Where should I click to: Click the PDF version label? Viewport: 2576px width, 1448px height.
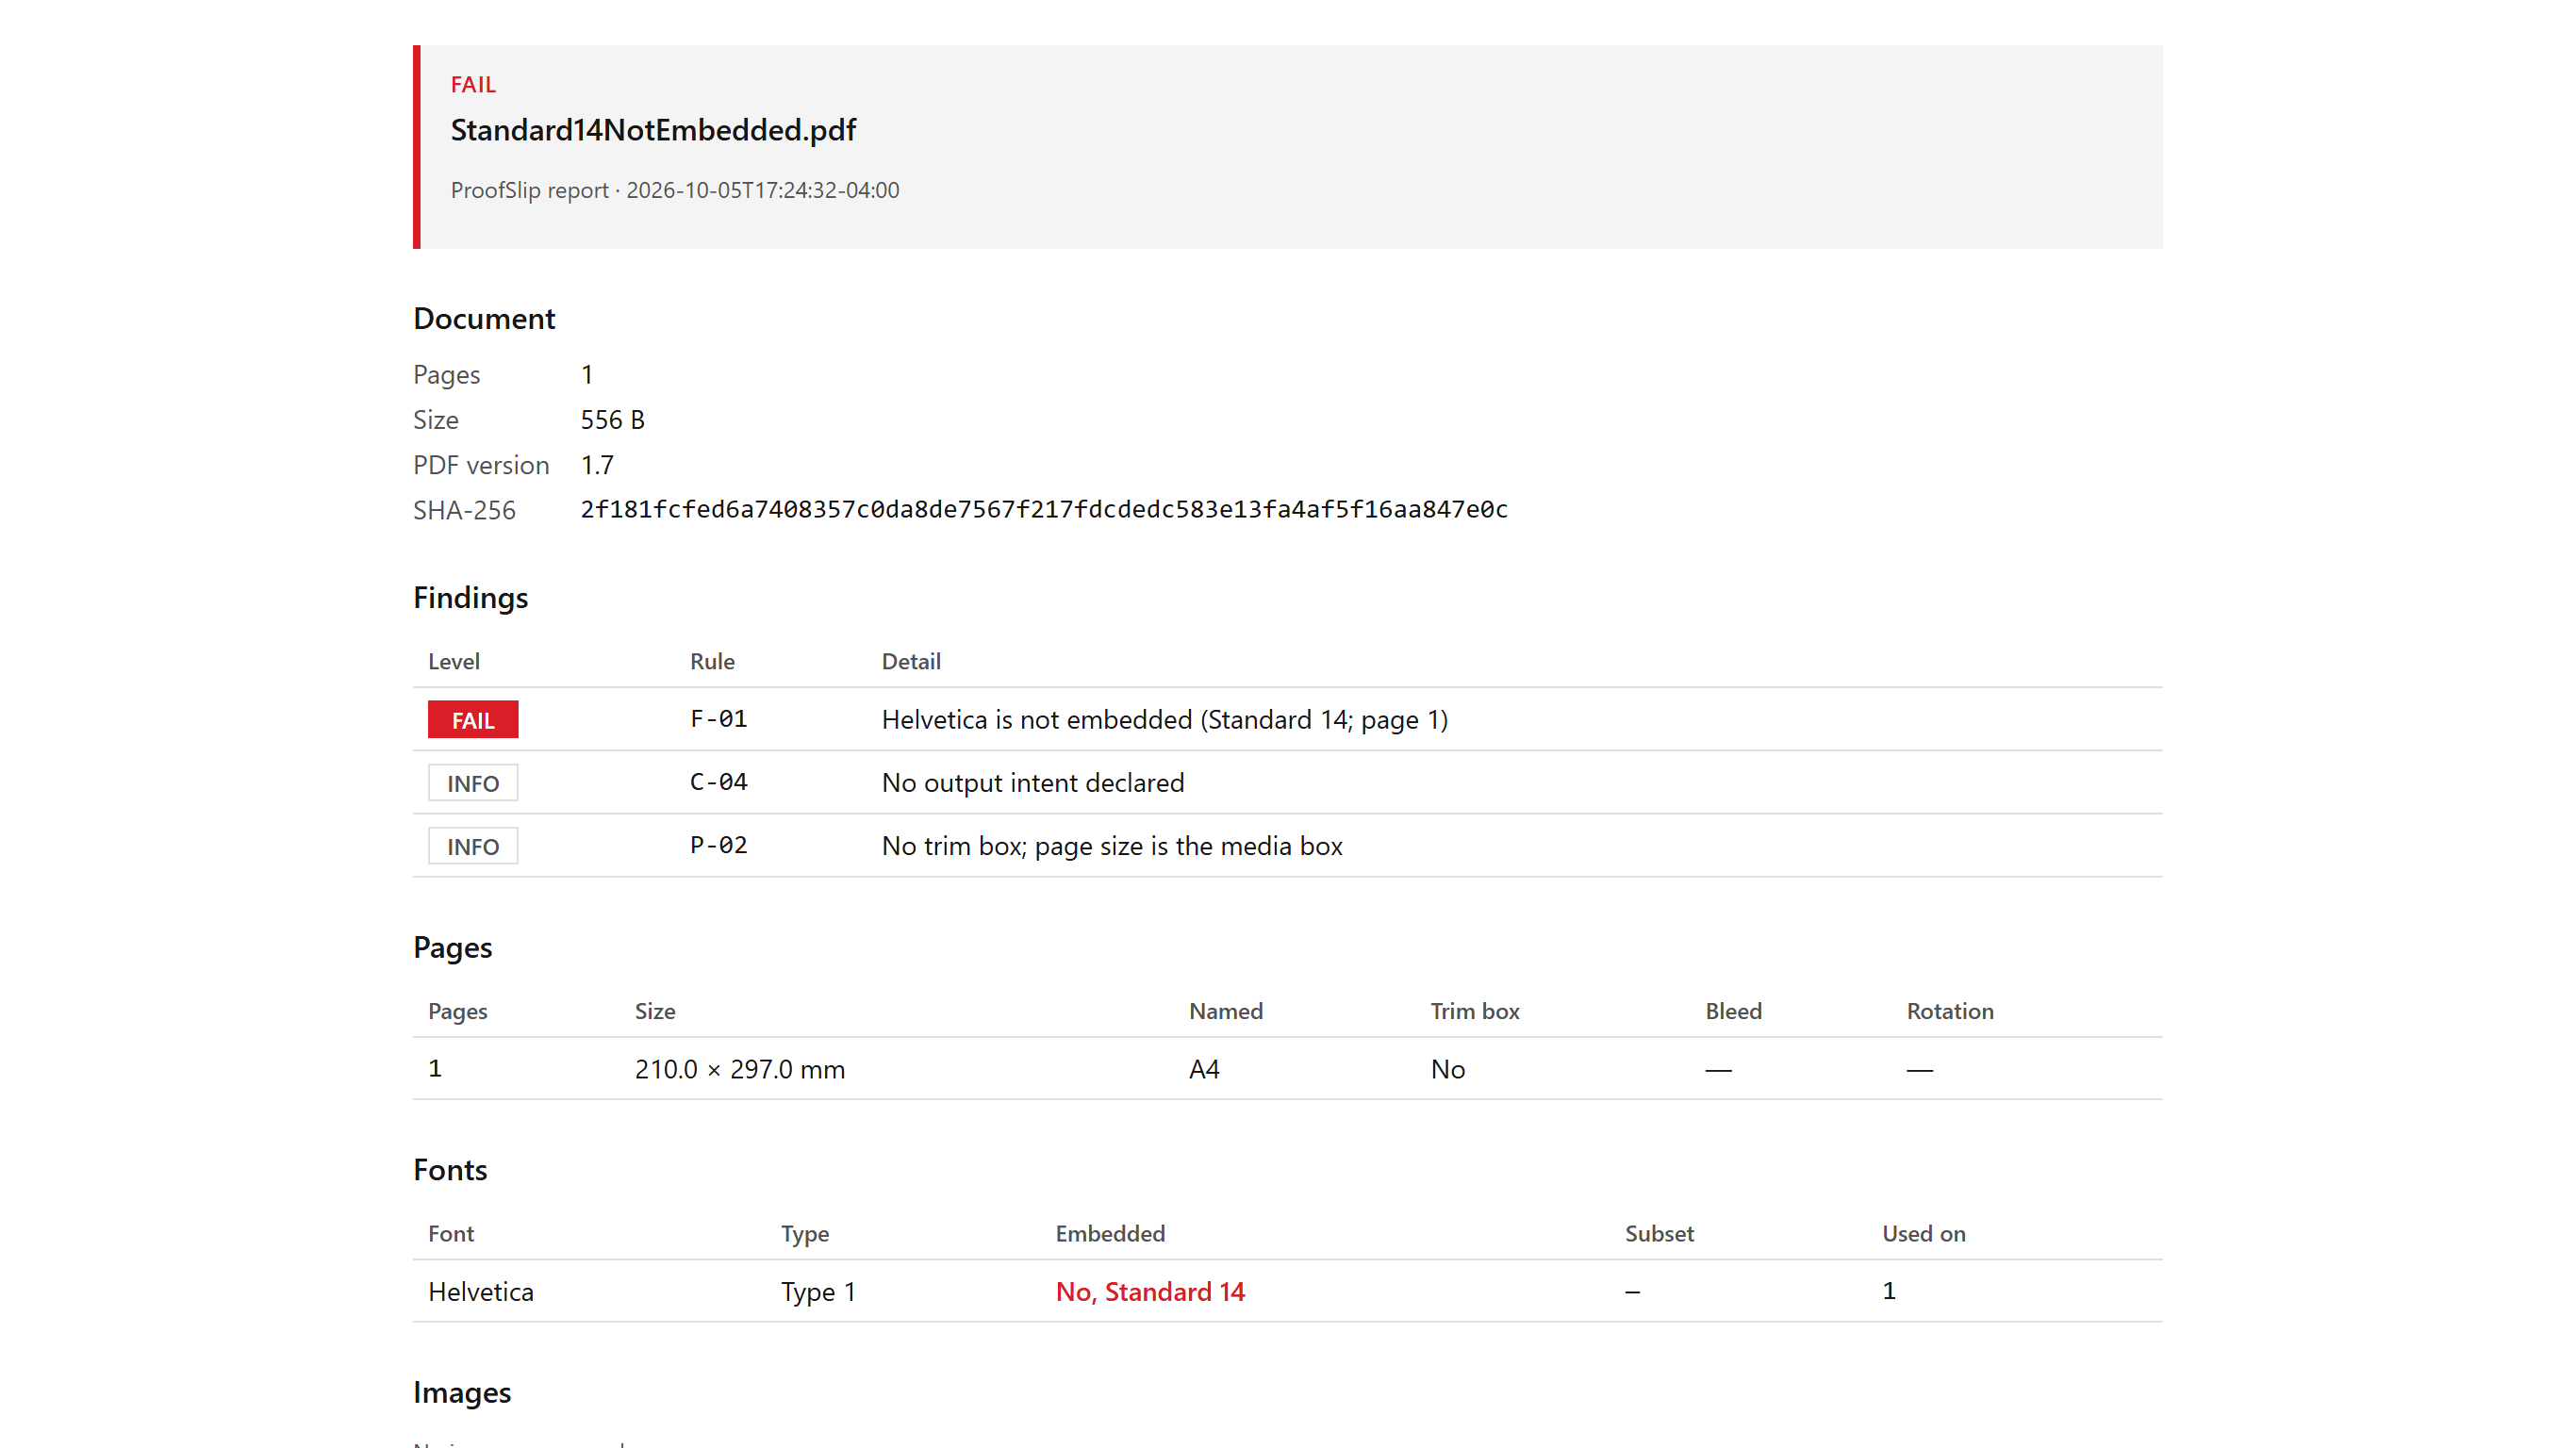[x=481, y=465]
